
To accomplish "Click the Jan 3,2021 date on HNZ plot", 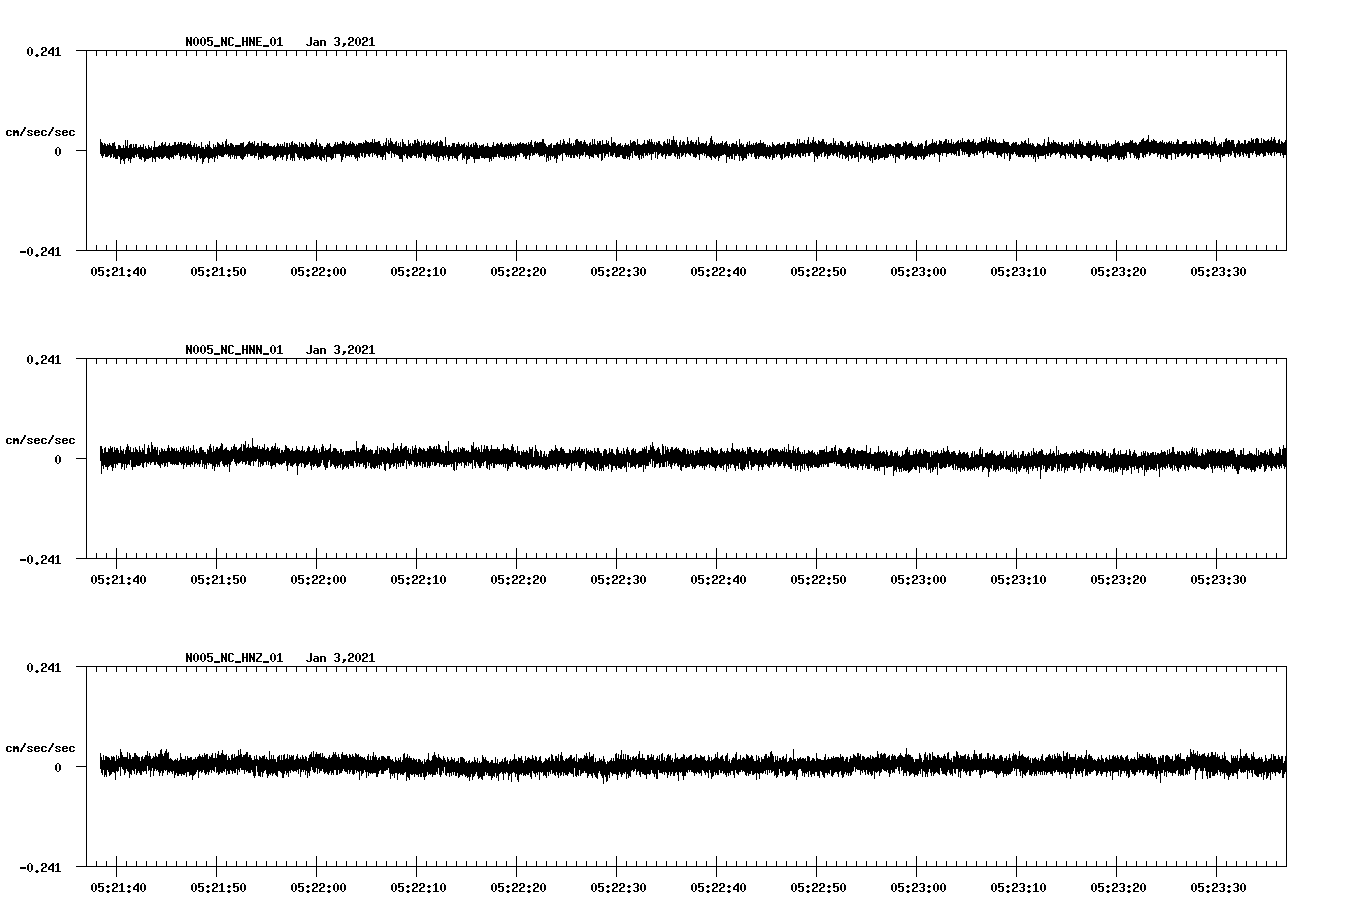I will pyautogui.click(x=342, y=657).
